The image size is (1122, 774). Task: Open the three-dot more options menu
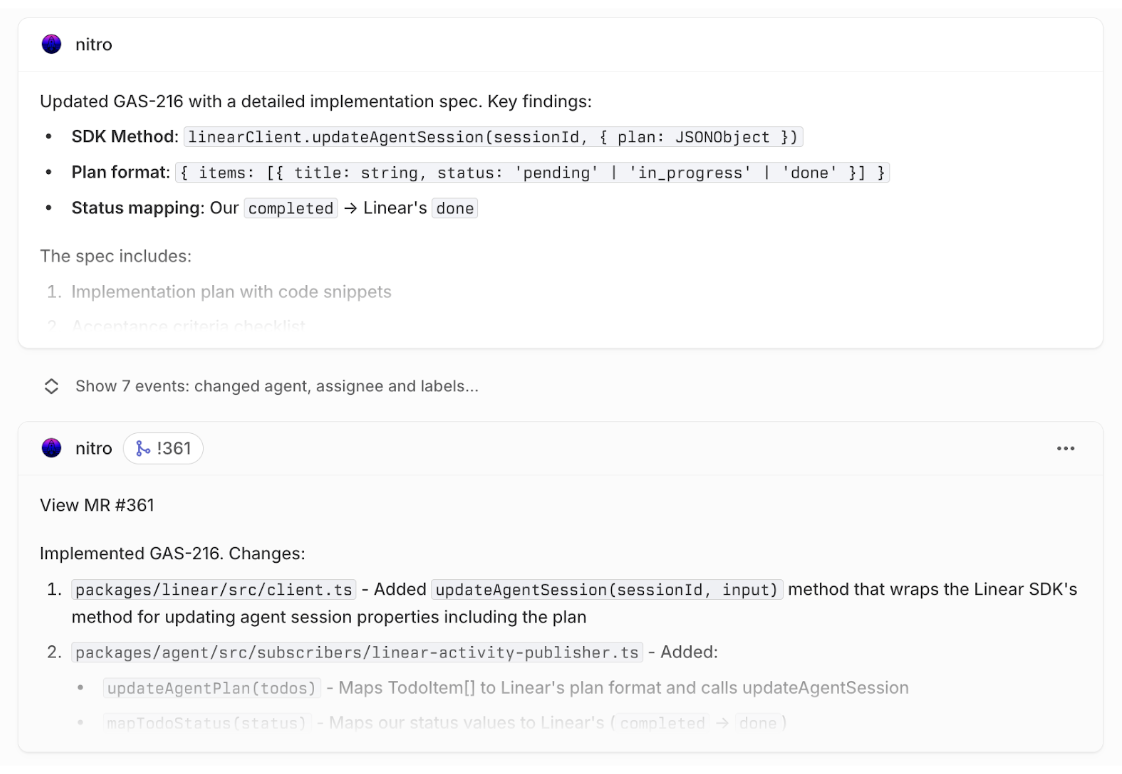(x=1066, y=449)
